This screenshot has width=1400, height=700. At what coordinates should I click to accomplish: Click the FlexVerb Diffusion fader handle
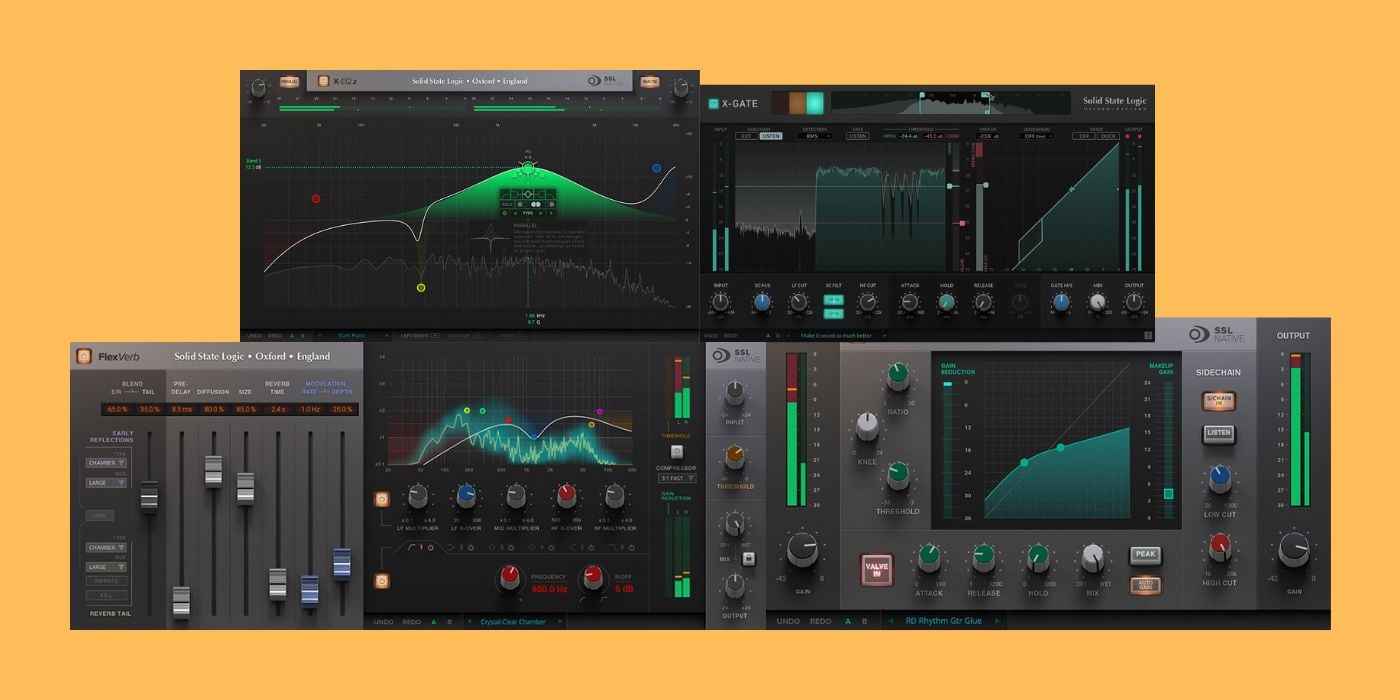coord(213,469)
